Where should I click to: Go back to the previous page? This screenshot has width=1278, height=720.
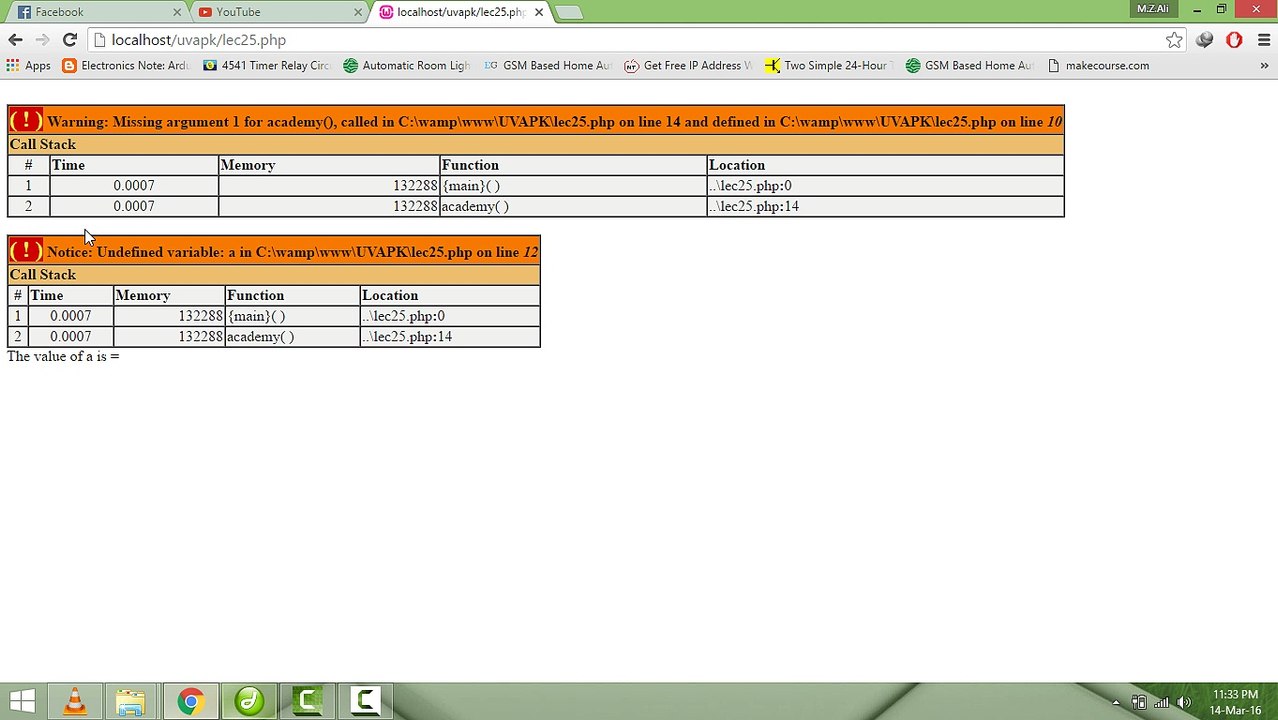pos(15,40)
